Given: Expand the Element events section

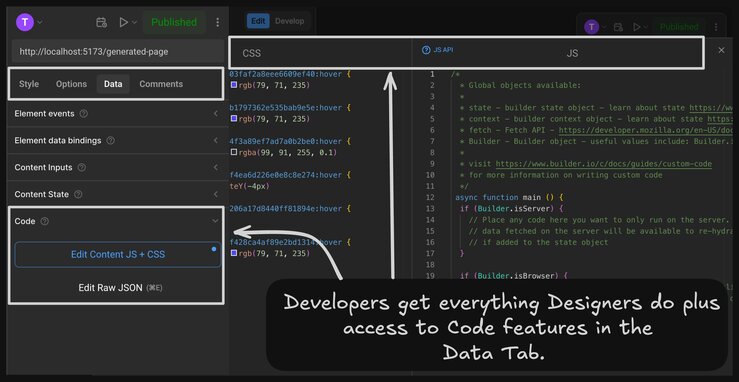Looking at the screenshot, I should click(216, 114).
